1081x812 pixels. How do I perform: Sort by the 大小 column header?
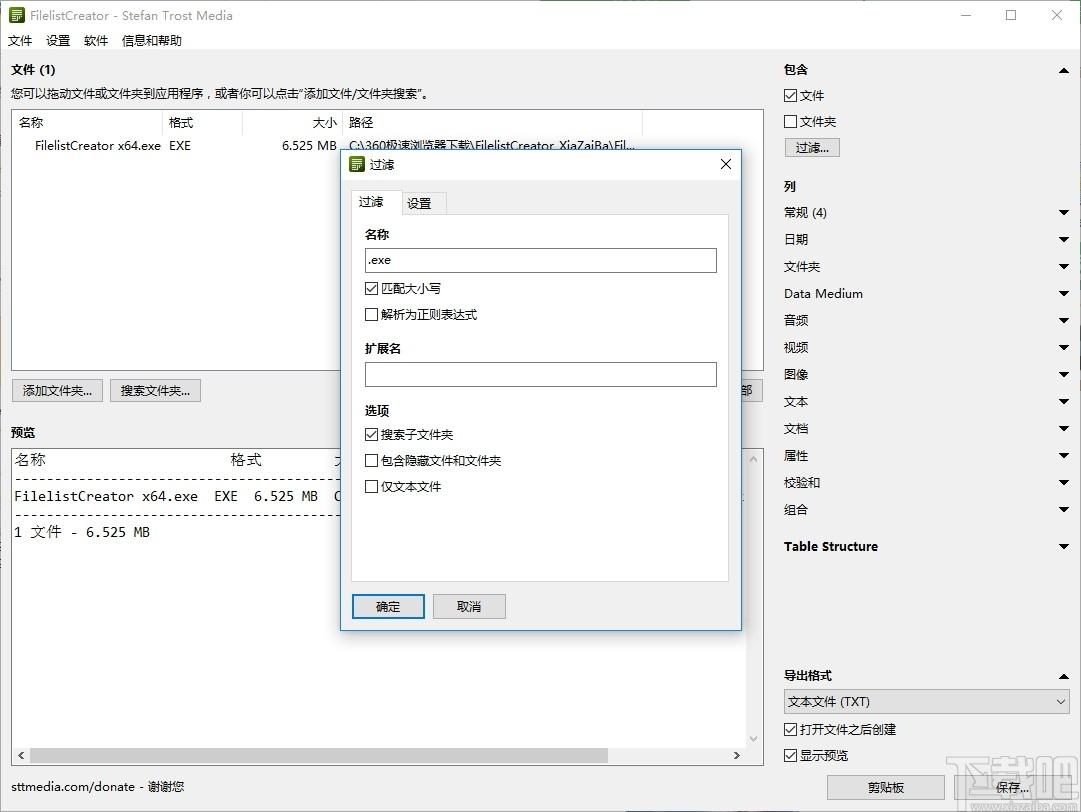pos(292,123)
